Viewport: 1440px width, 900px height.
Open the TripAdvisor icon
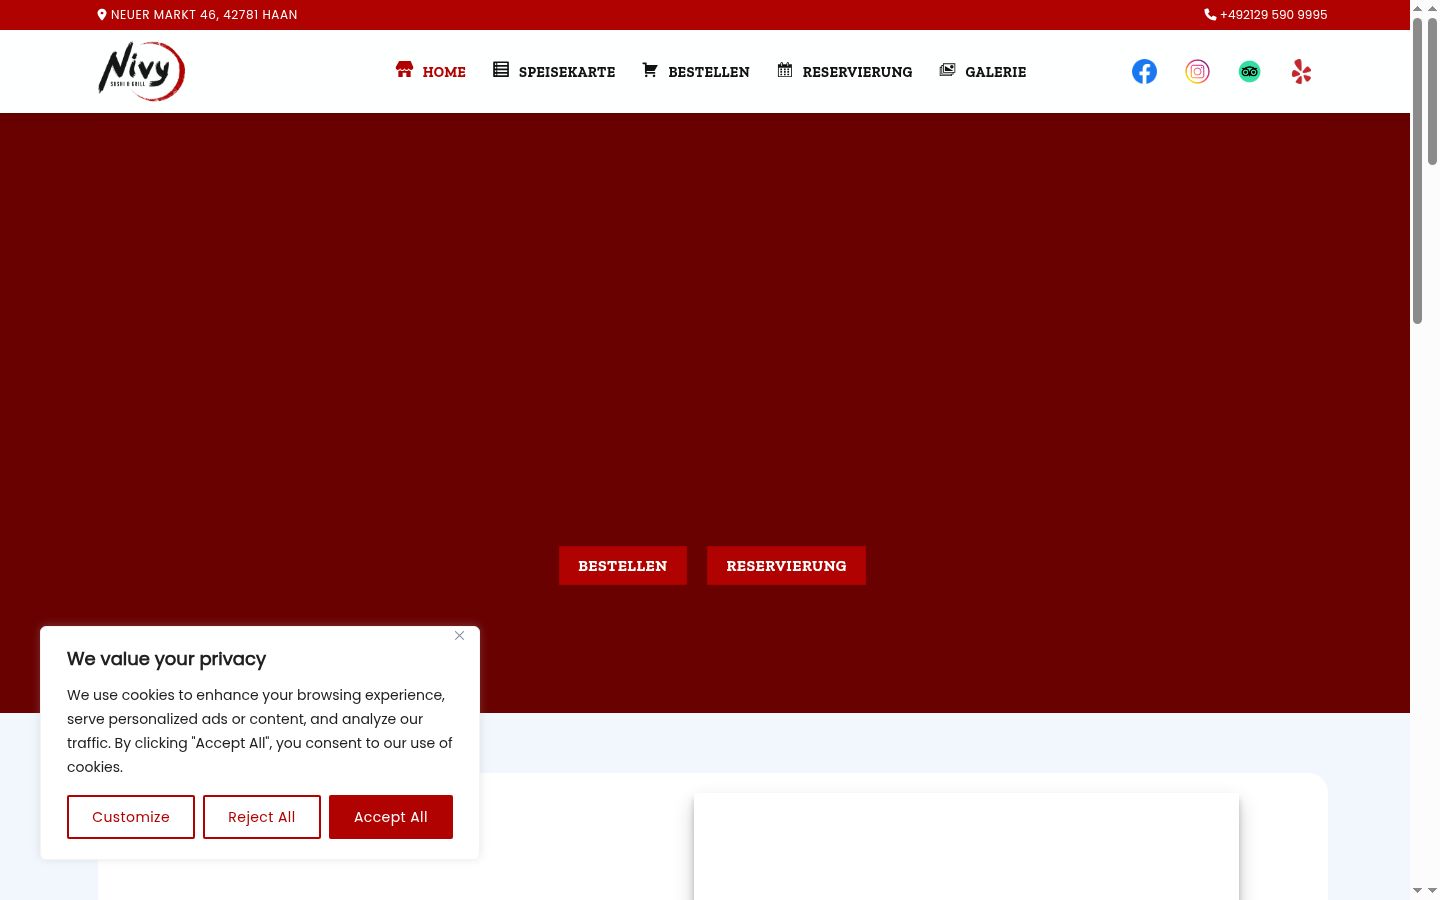(x=1249, y=71)
